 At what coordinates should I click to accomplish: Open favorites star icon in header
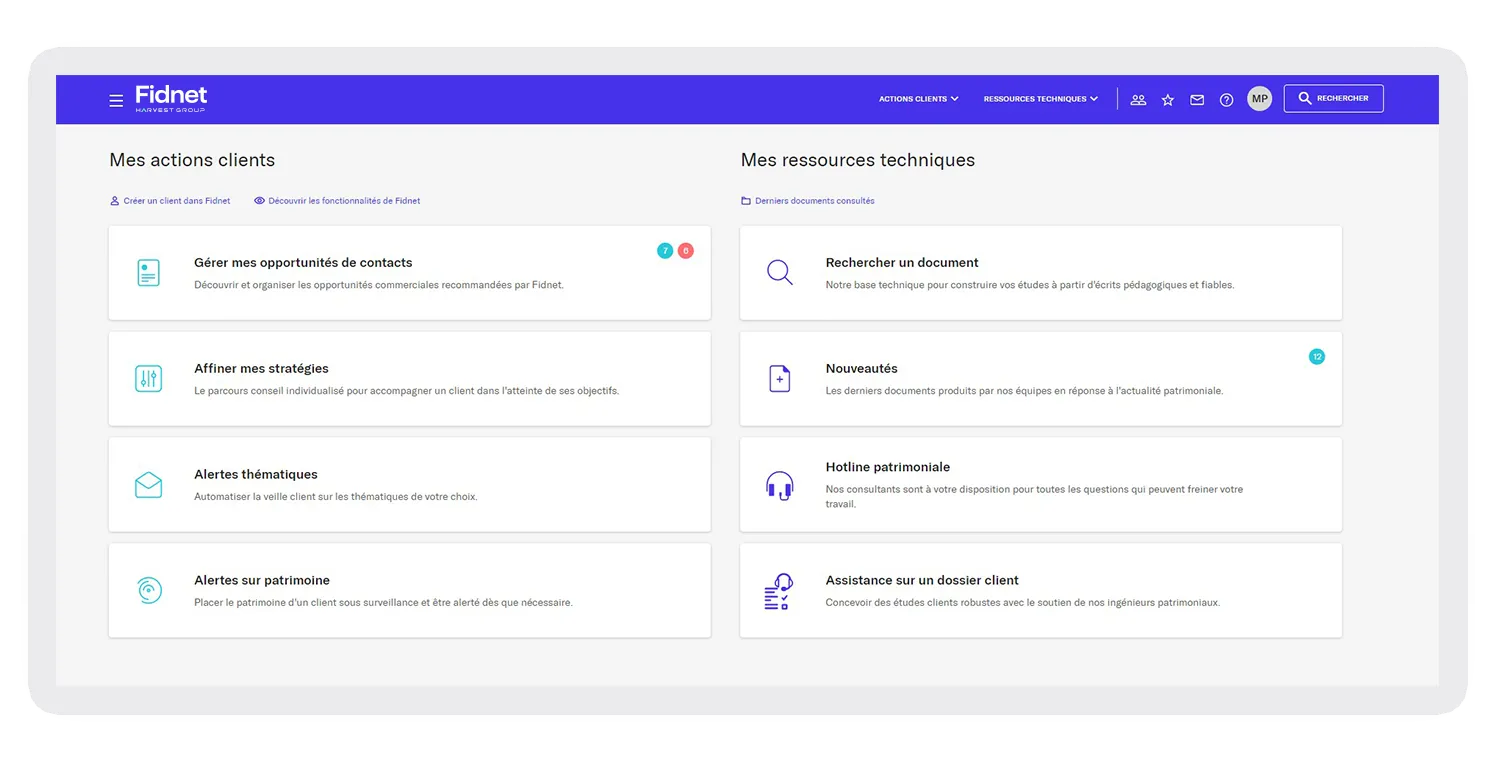1167,100
